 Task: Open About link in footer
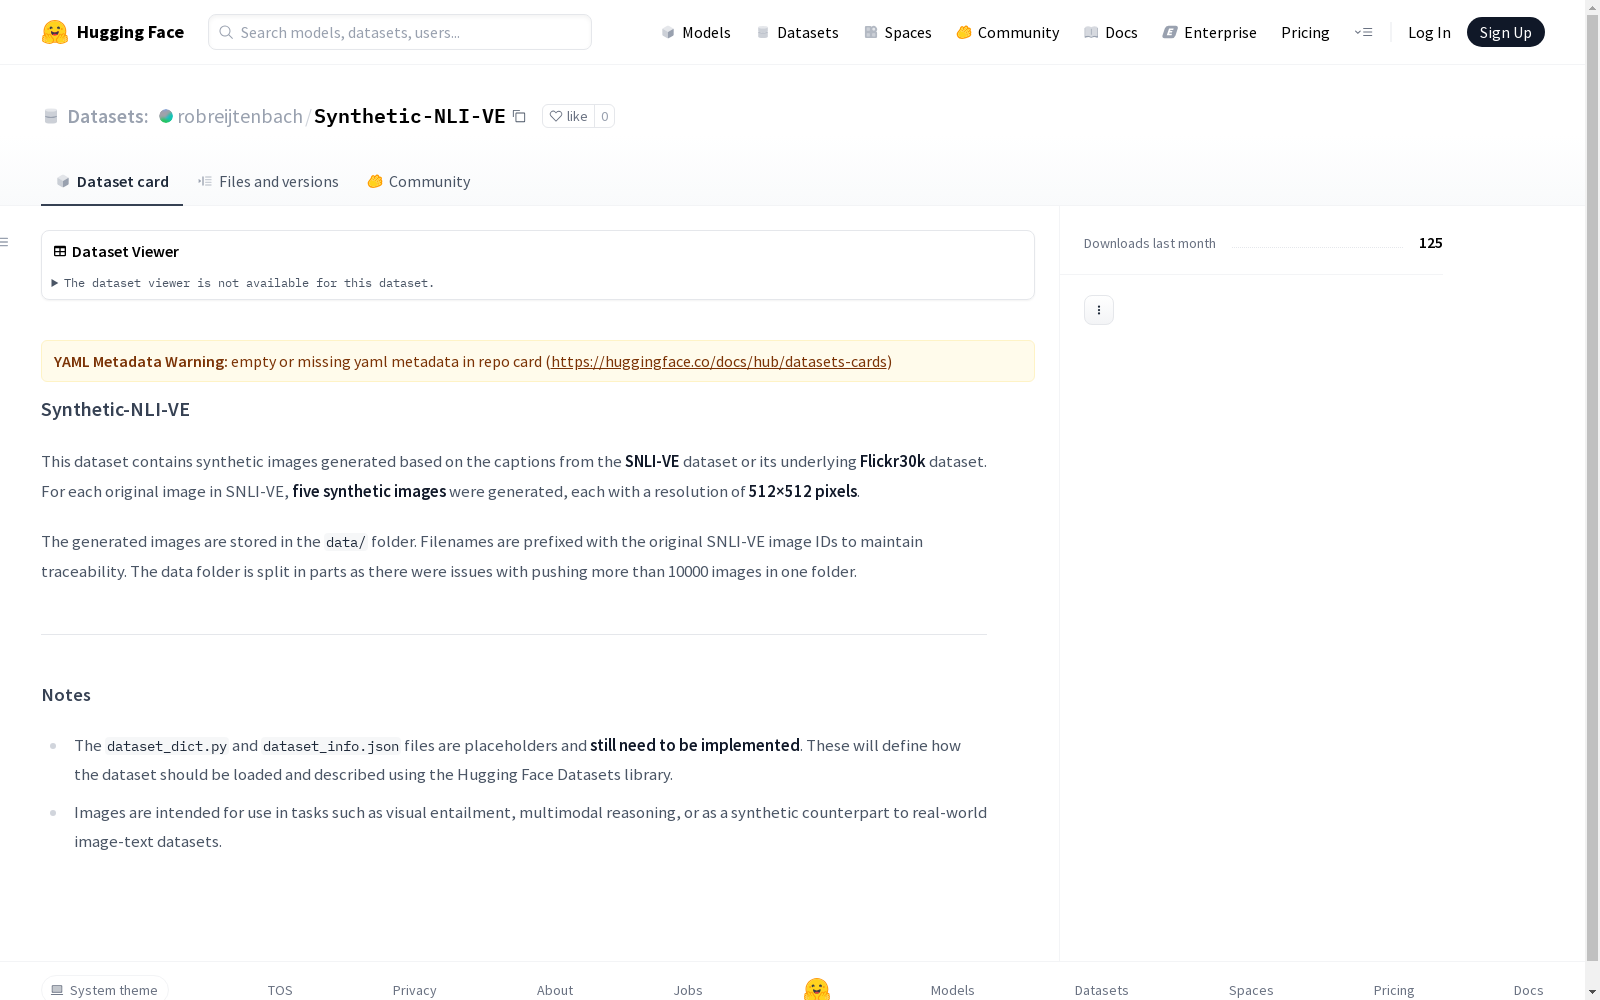[x=555, y=990]
